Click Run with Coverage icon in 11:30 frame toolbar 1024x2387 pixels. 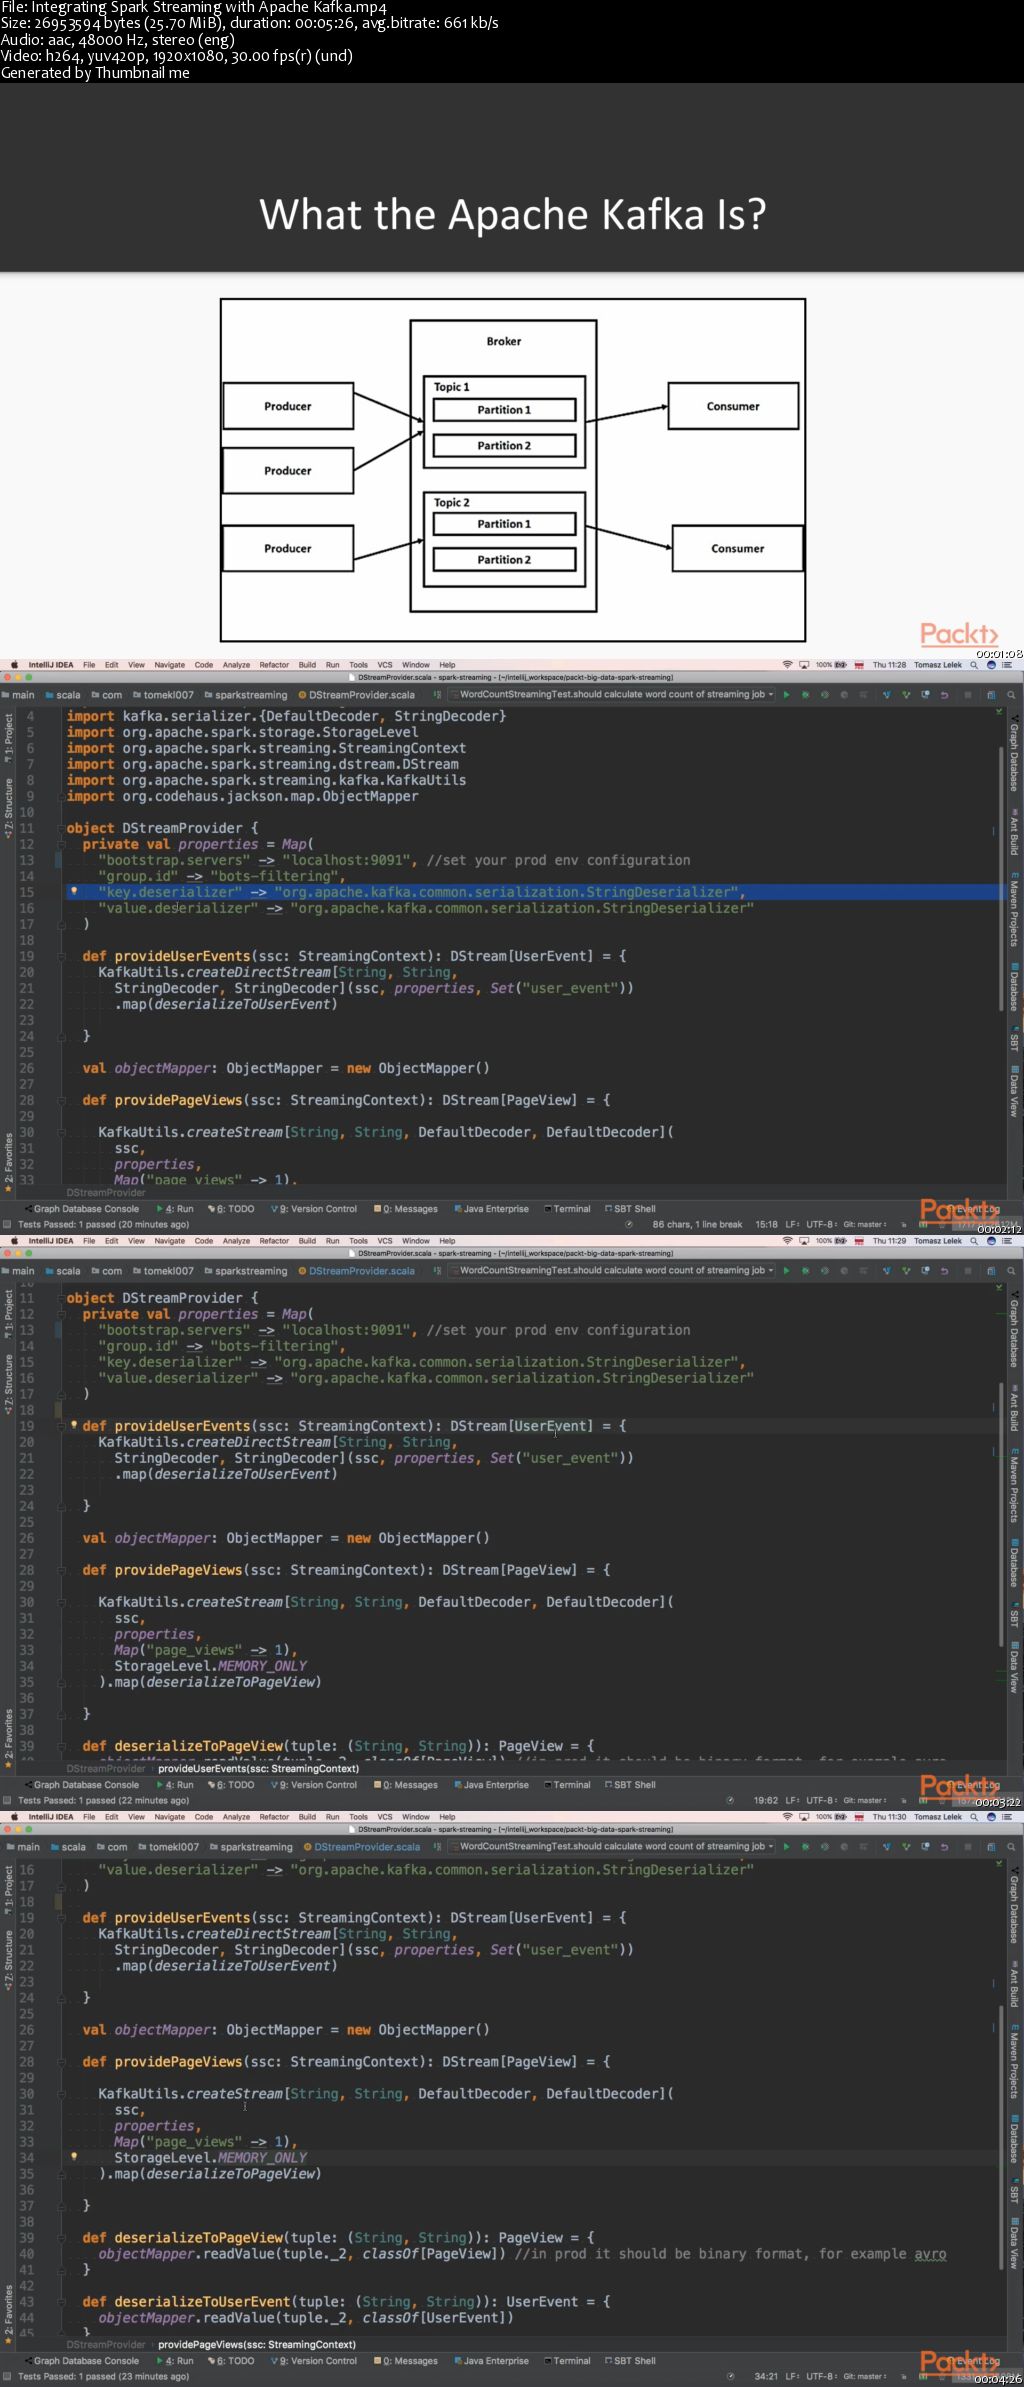(825, 1846)
